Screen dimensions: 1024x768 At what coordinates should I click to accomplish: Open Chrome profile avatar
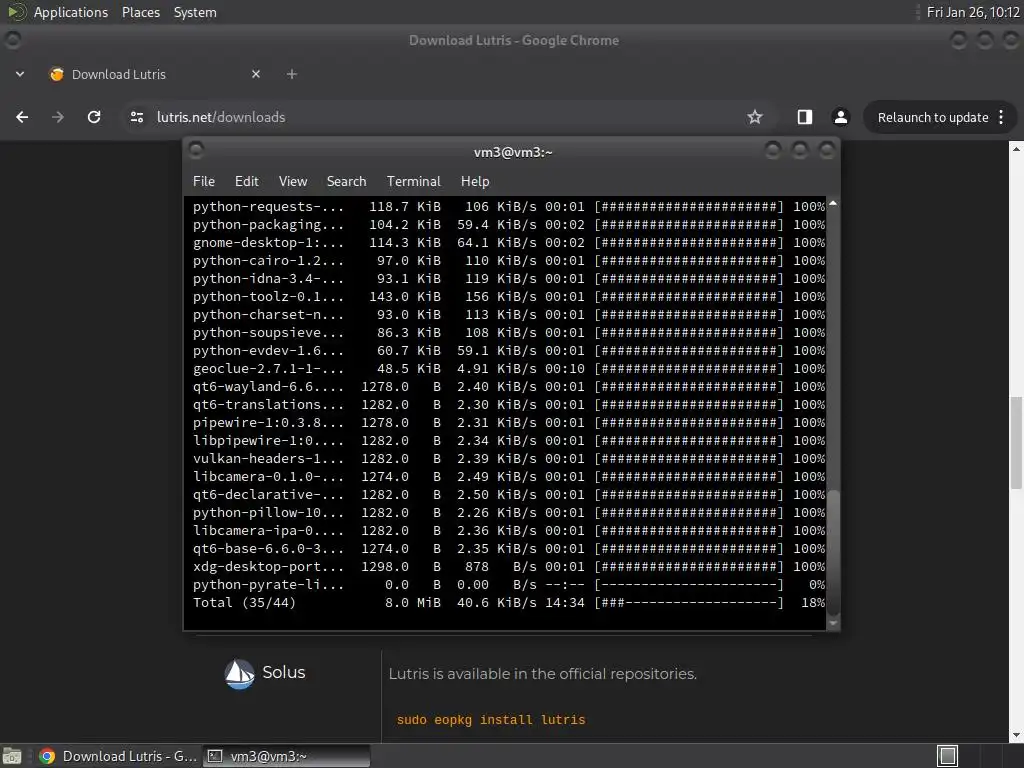click(840, 117)
